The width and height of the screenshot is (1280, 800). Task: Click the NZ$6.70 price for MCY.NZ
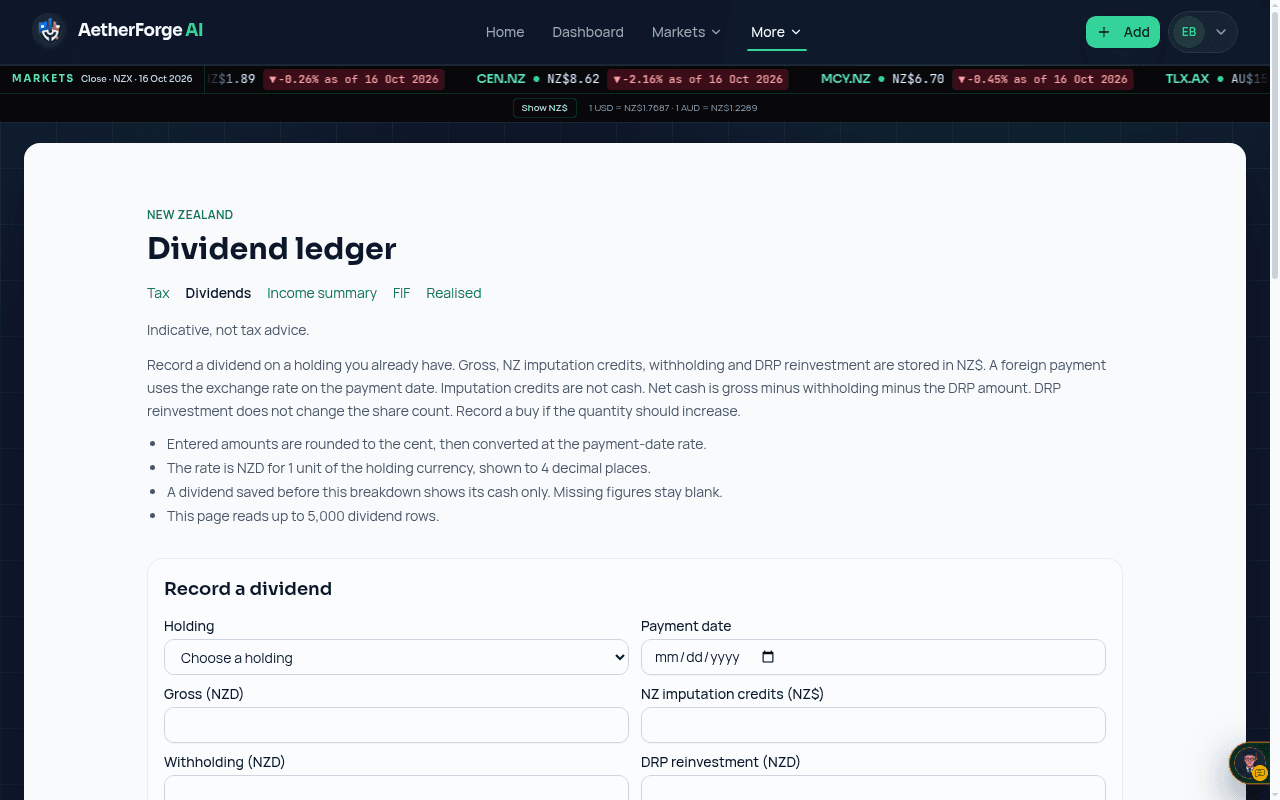click(x=918, y=79)
